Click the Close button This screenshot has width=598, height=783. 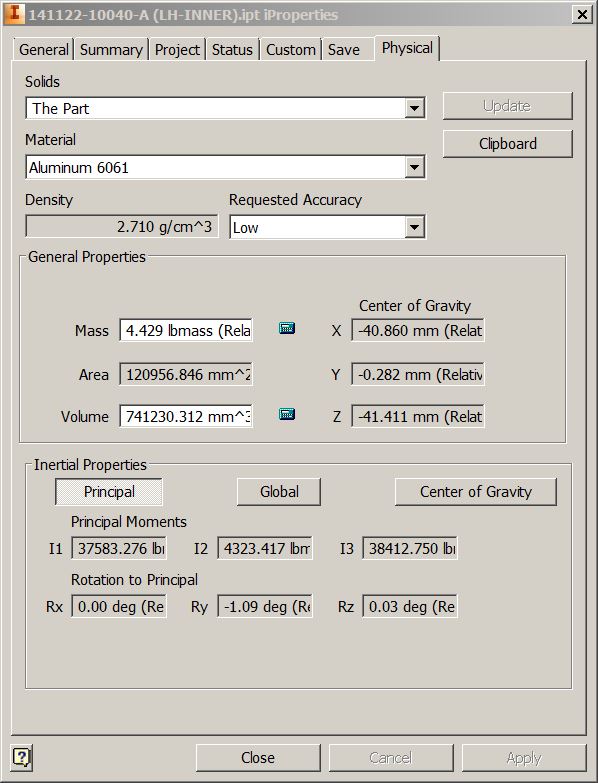pos(258,758)
